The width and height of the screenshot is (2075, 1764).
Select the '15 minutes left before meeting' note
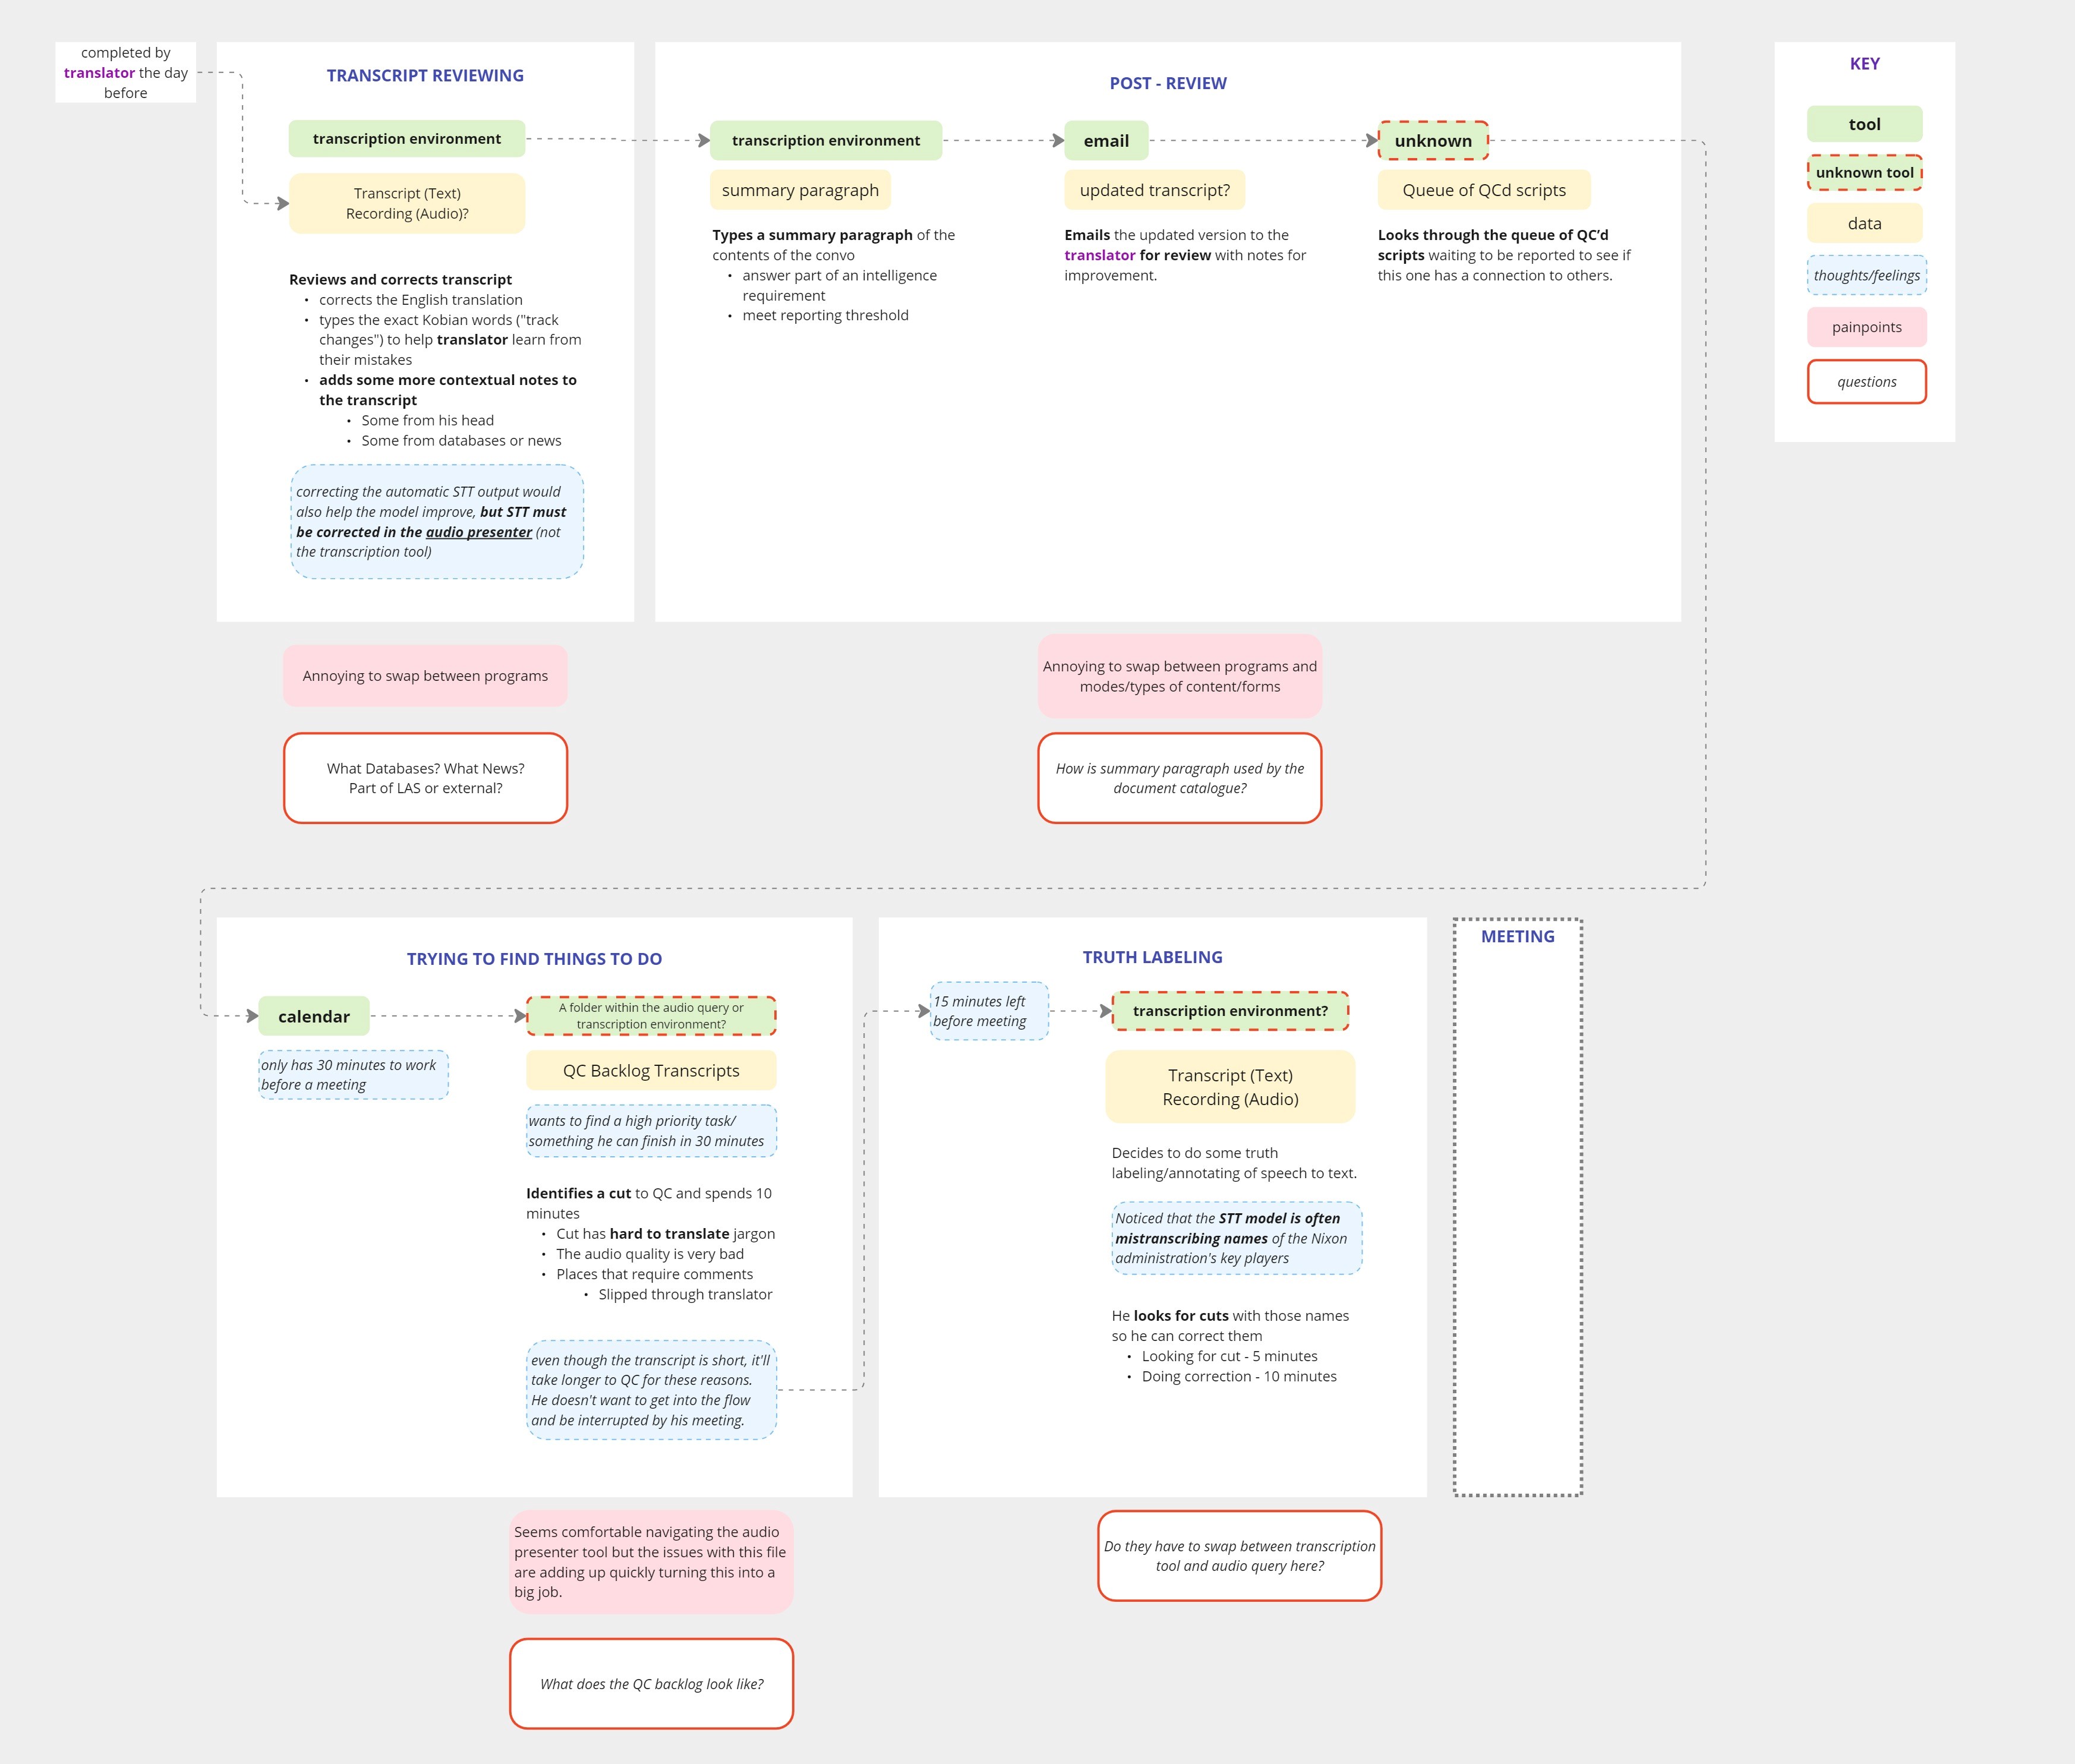[988, 1011]
